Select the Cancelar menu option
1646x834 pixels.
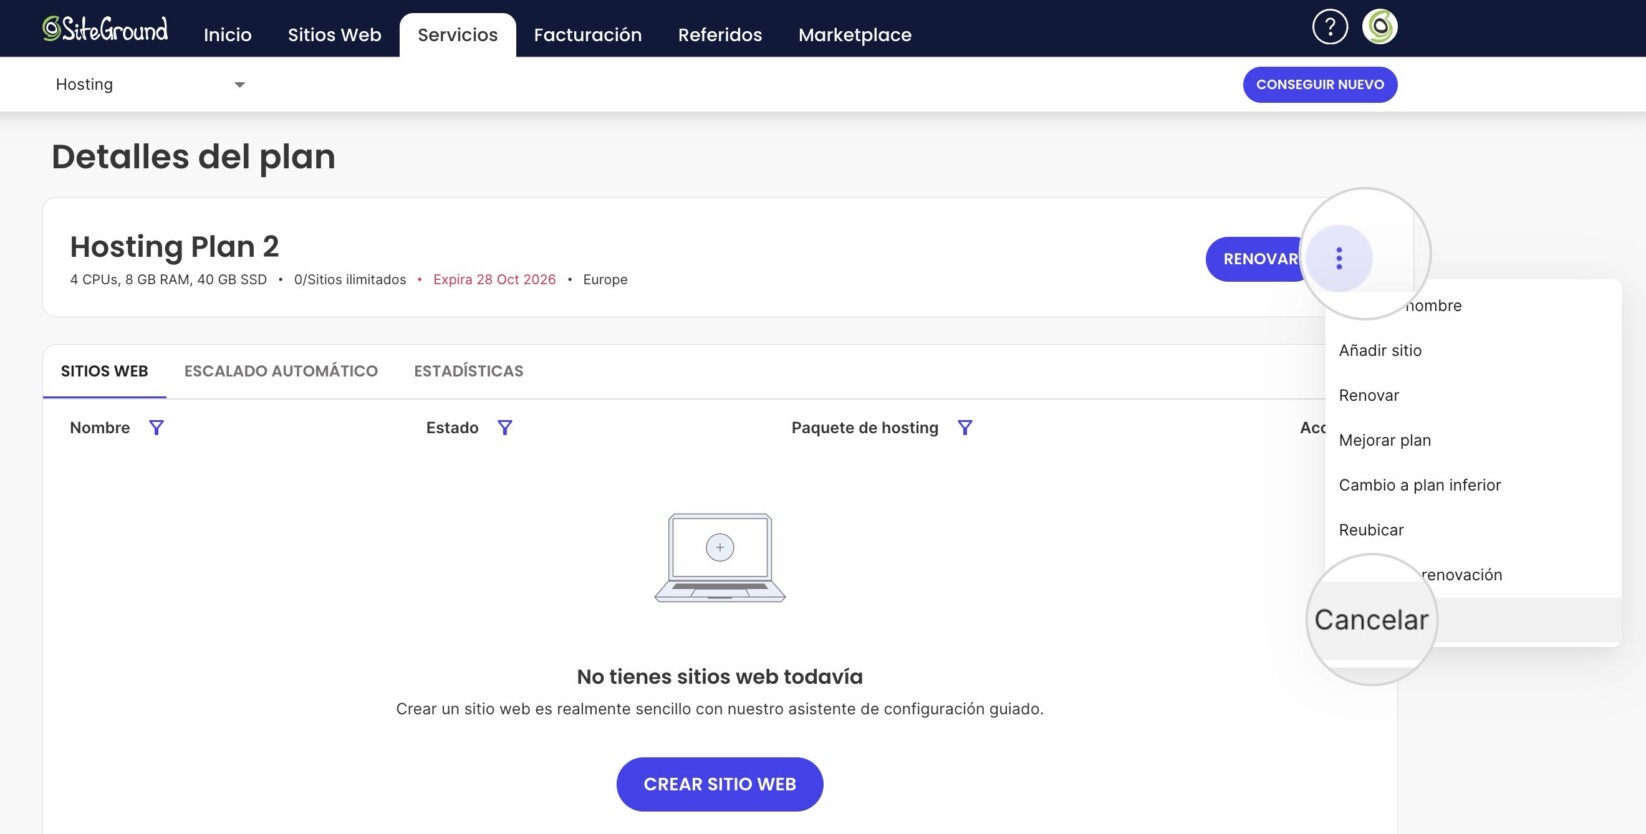click(1473, 620)
